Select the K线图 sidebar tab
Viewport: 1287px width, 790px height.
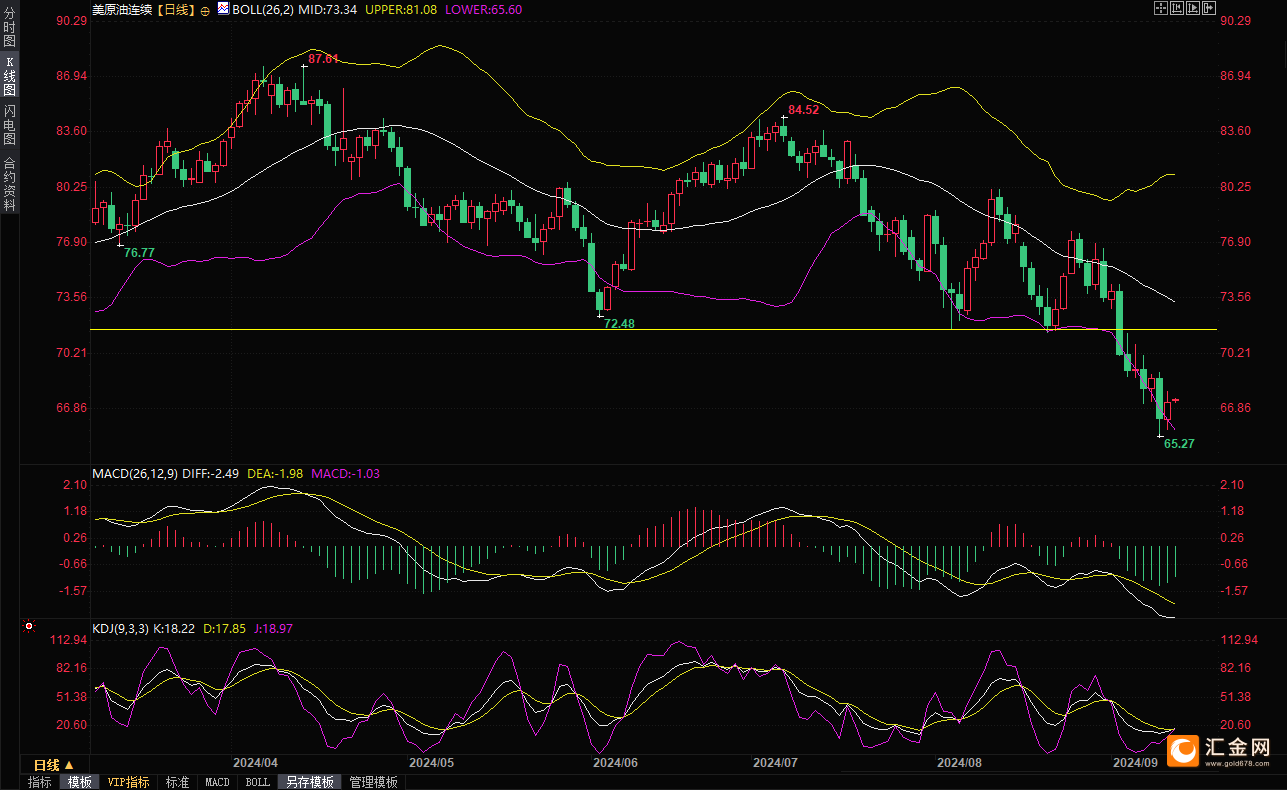tap(9, 75)
